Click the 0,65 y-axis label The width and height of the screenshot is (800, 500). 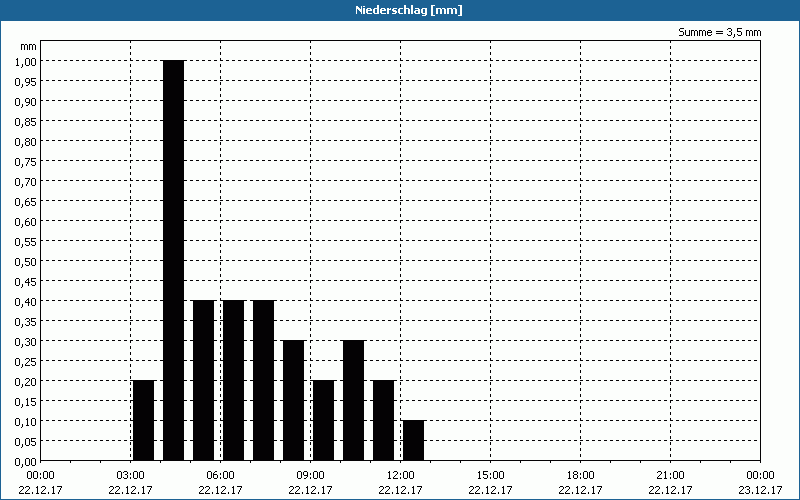click(x=26, y=202)
